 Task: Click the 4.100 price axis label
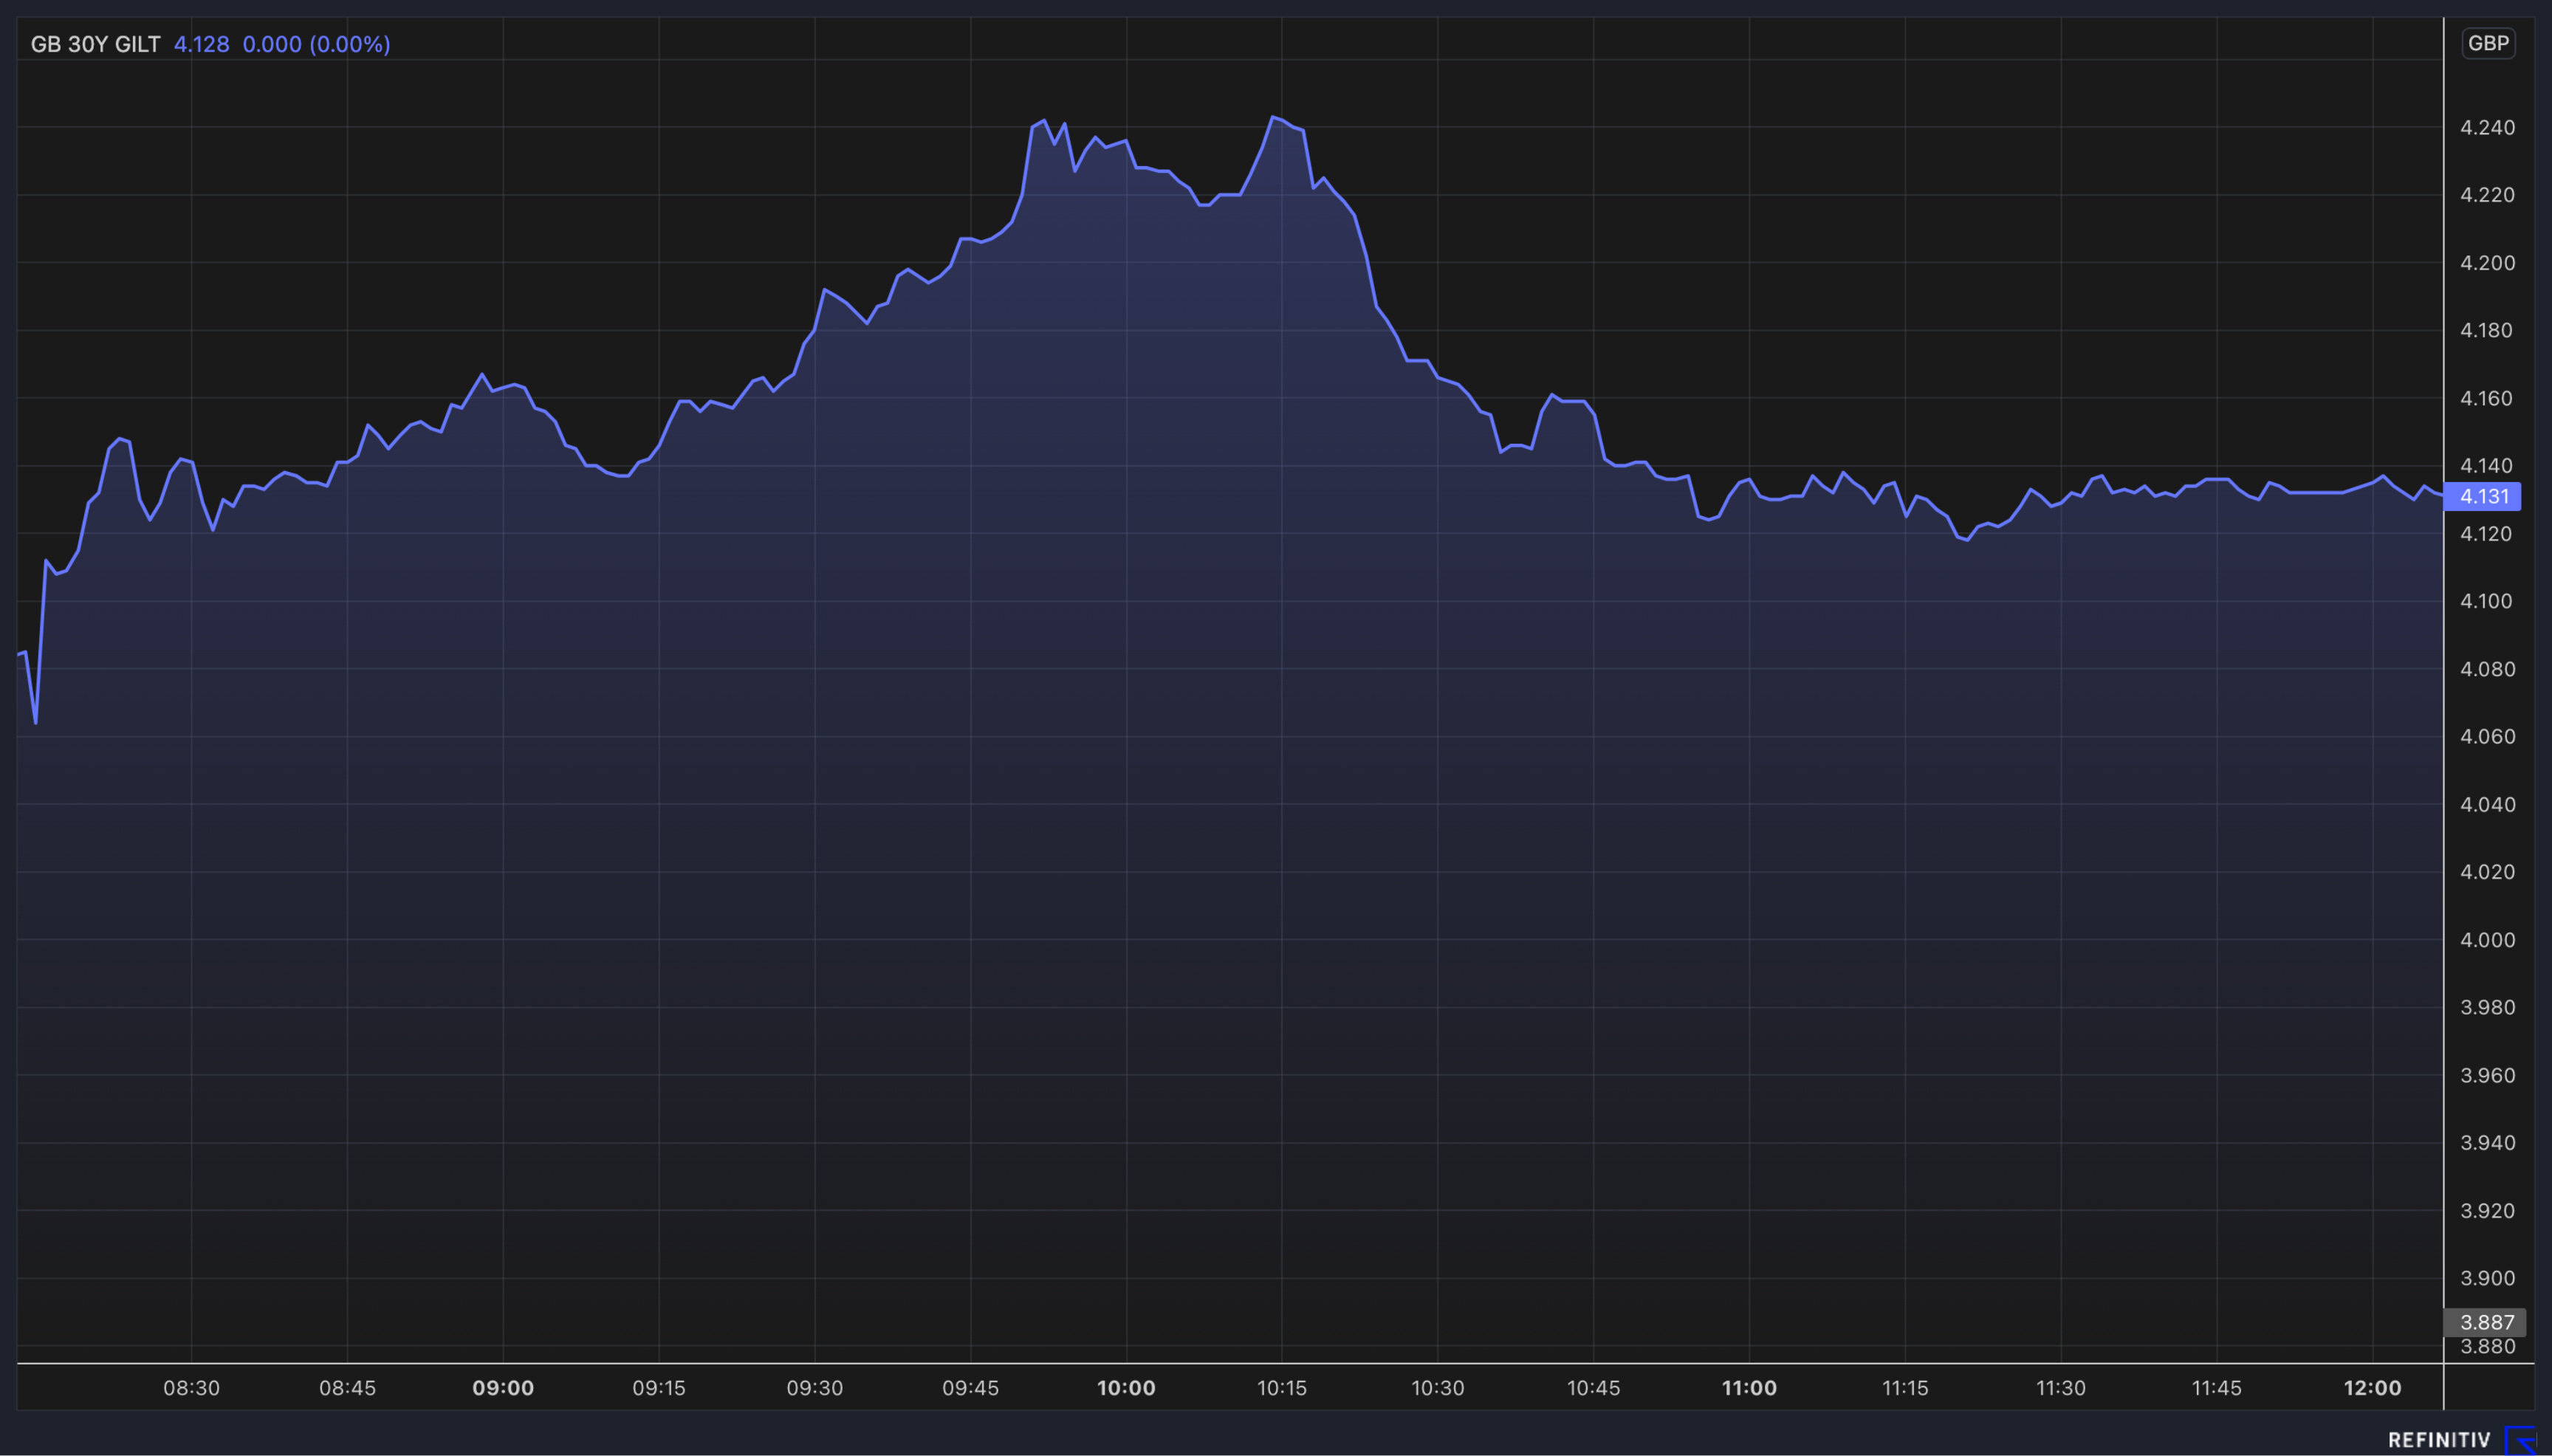tap(2487, 601)
